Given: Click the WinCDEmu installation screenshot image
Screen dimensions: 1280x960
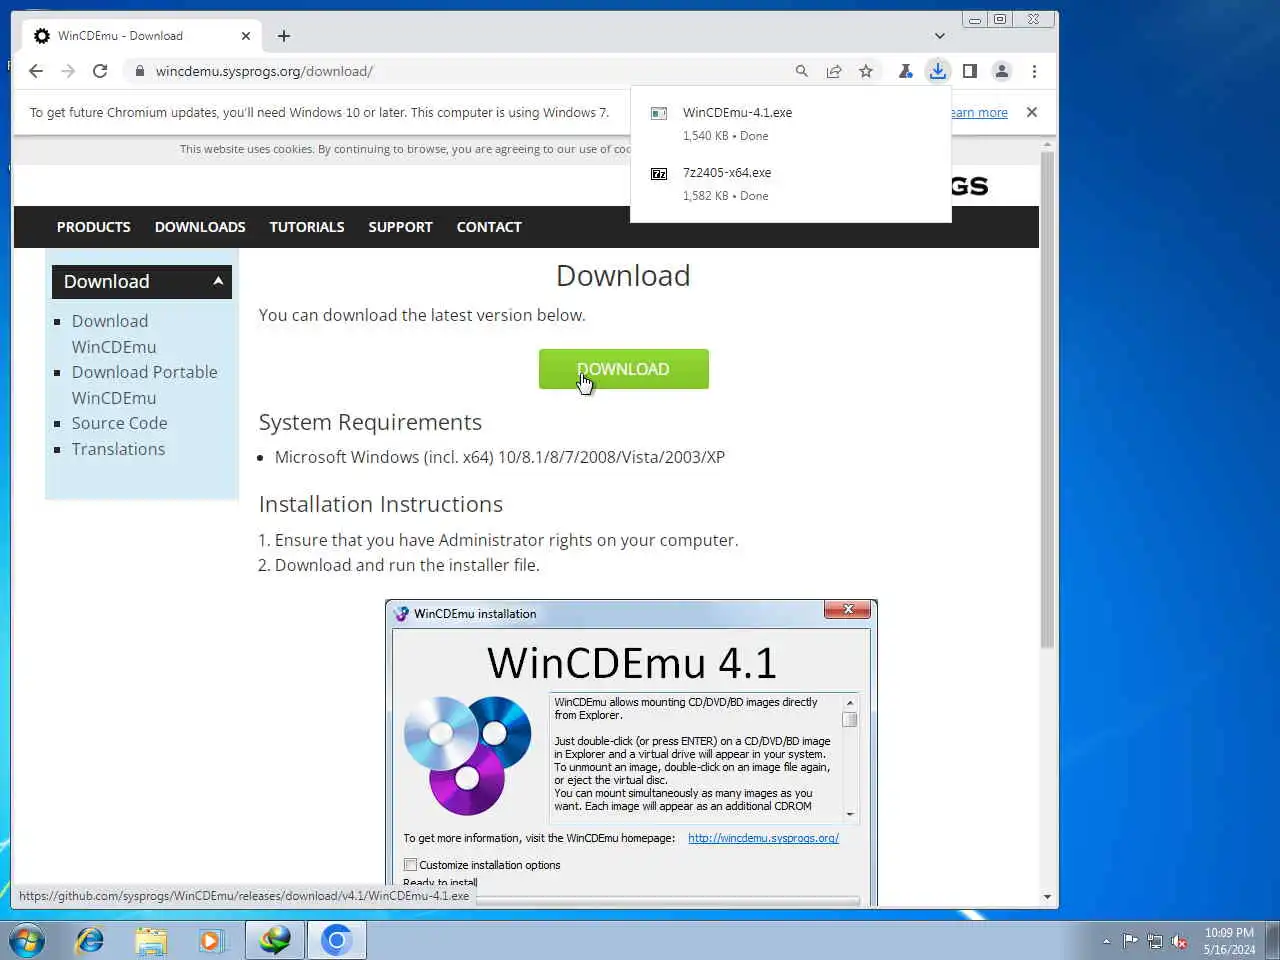Looking at the screenshot, I should [631, 752].
